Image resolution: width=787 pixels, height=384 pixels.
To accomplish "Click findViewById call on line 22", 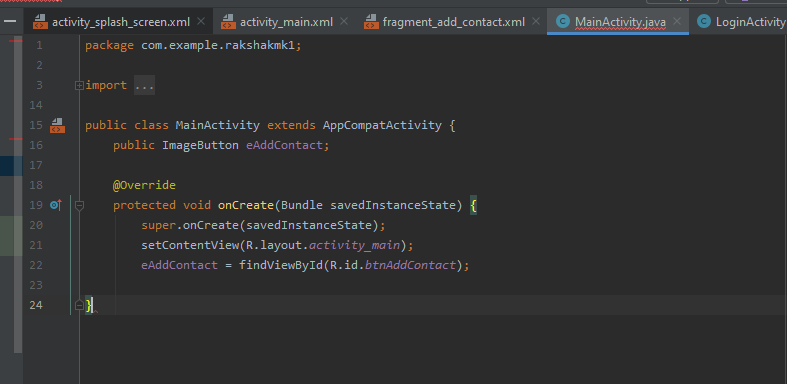I will [280, 265].
